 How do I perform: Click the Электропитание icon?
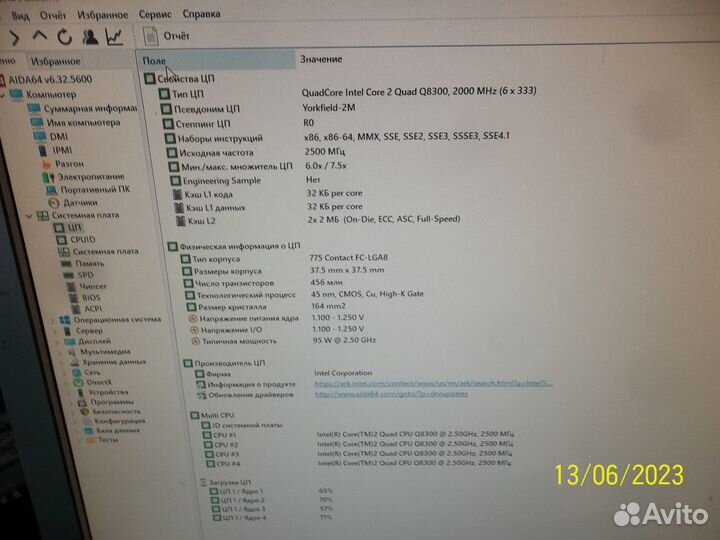click(x=48, y=177)
